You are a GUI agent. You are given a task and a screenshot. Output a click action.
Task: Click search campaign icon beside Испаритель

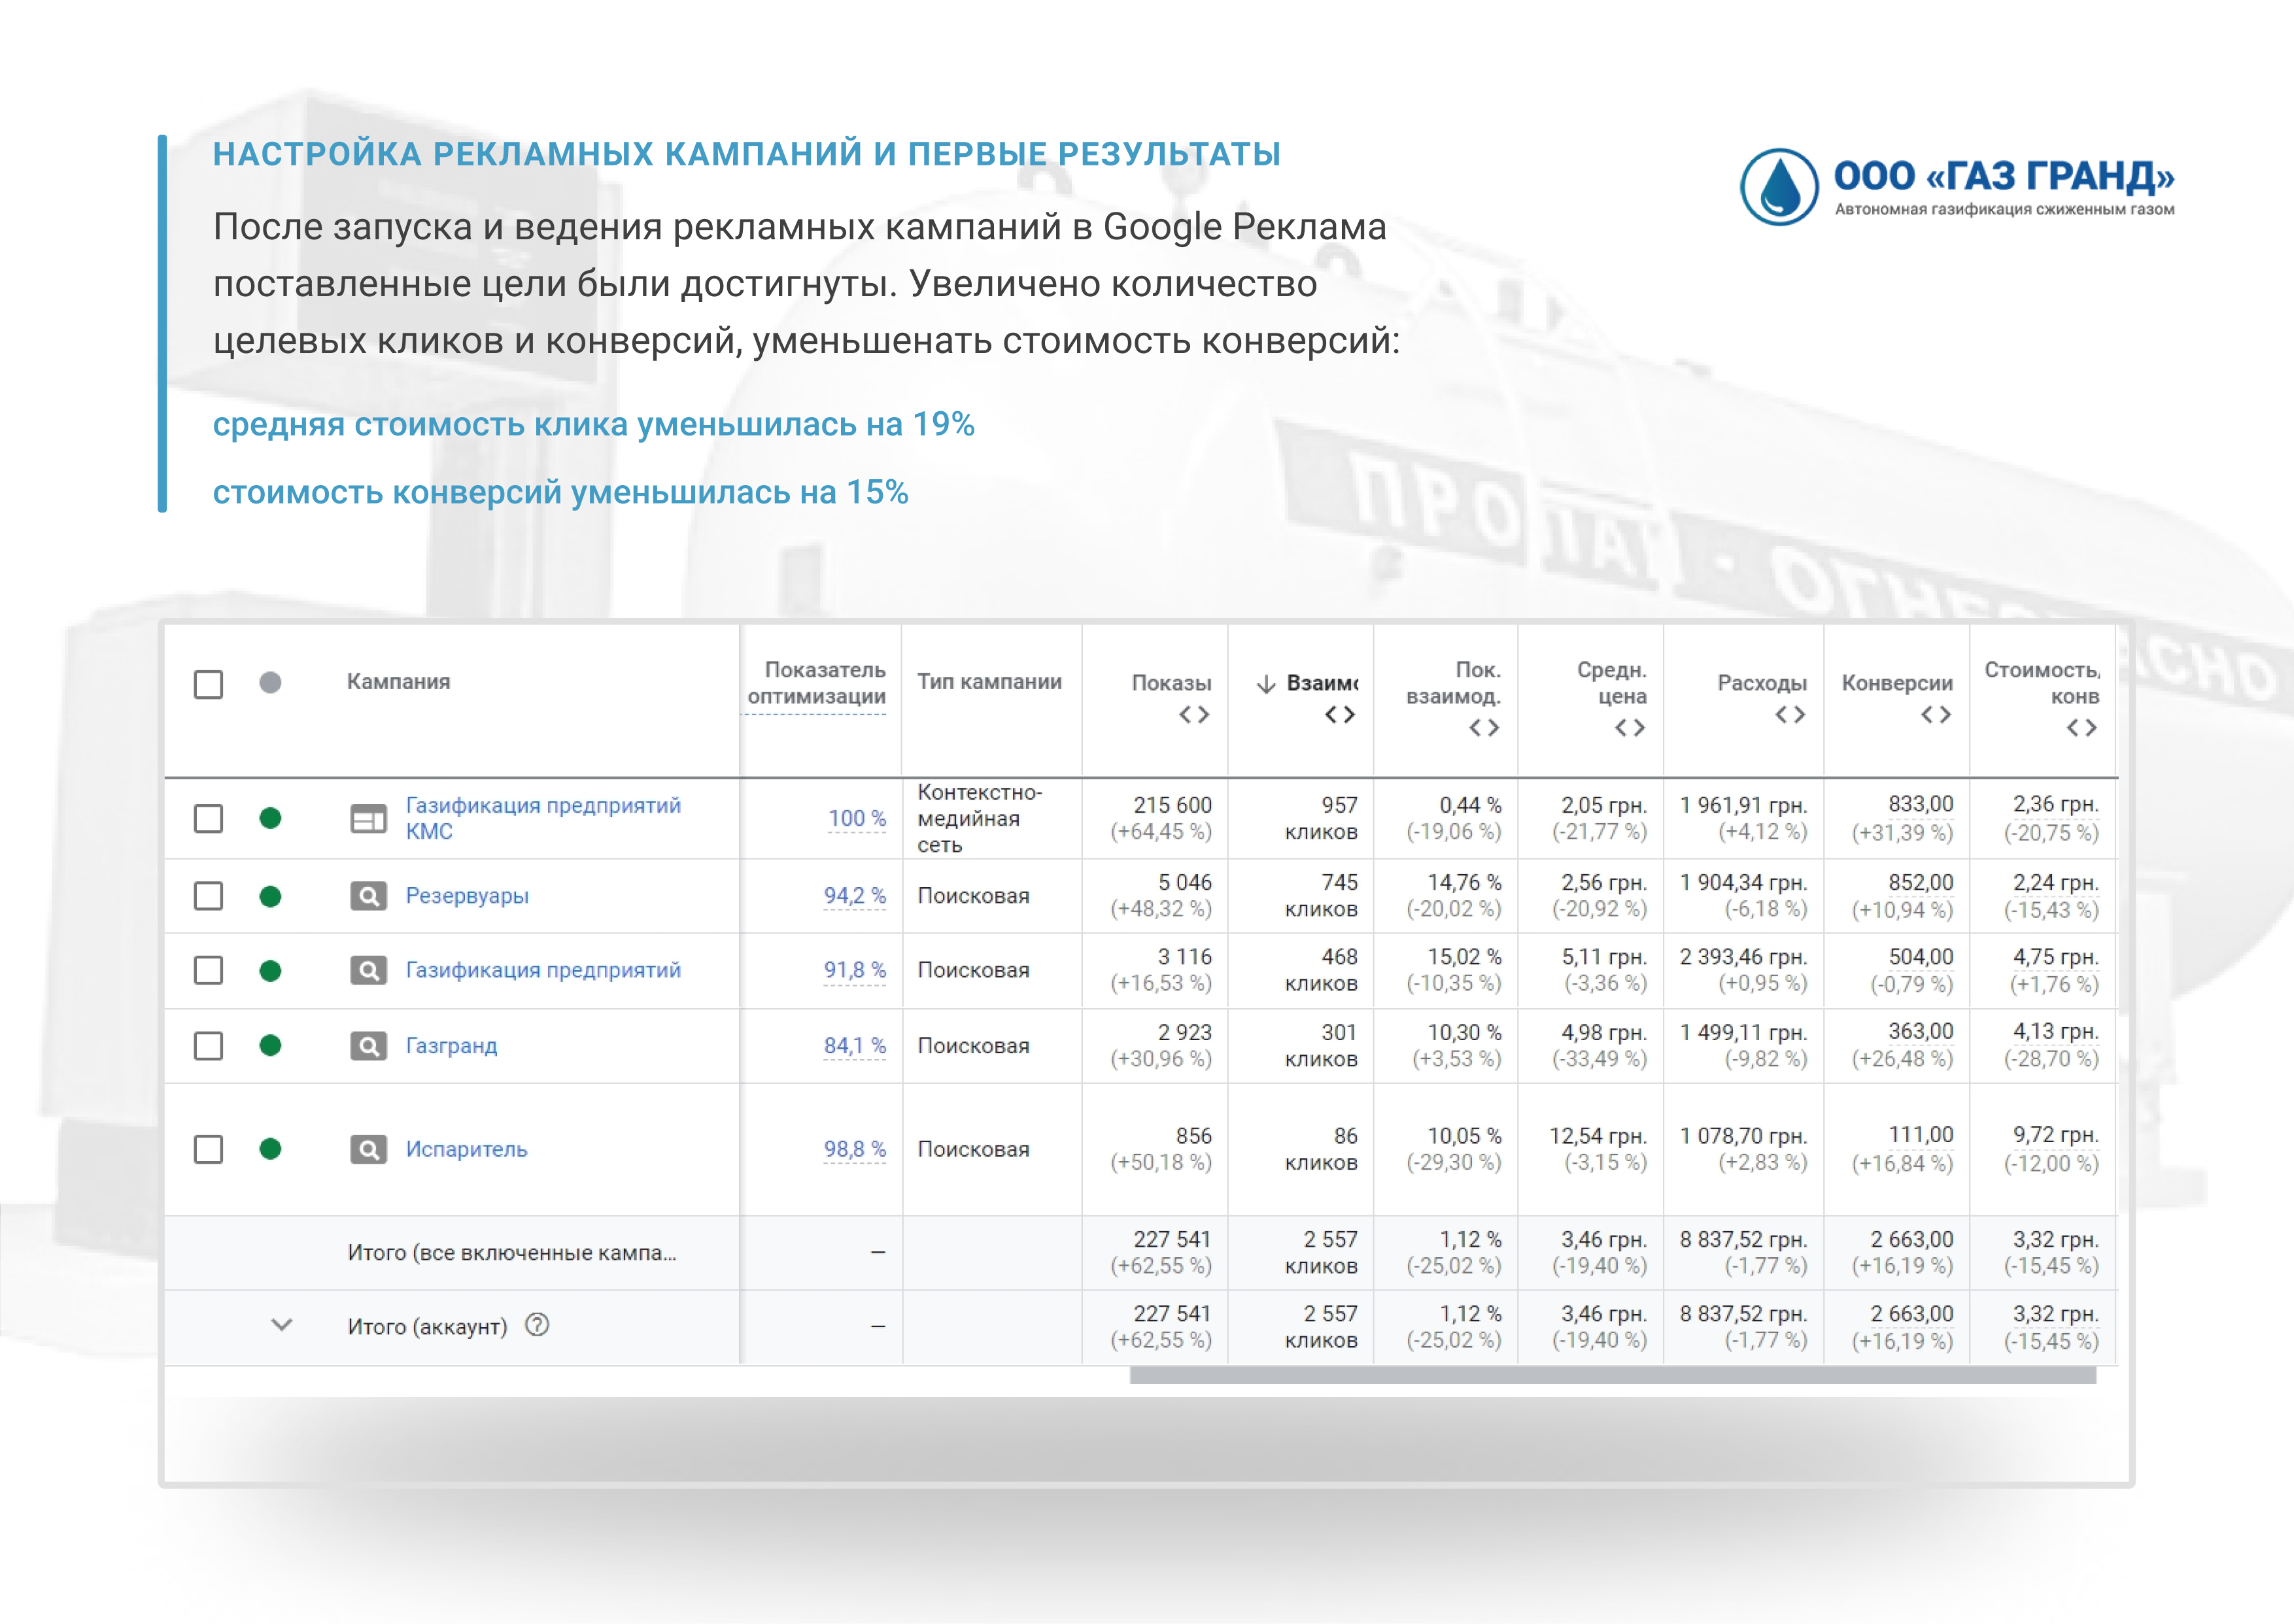[x=368, y=1150]
